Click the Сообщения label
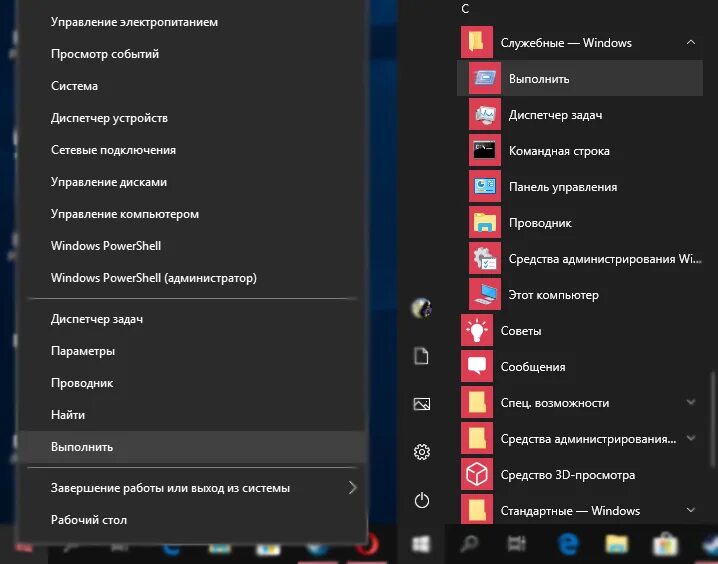The width and height of the screenshot is (718, 564). tap(533, 367)
